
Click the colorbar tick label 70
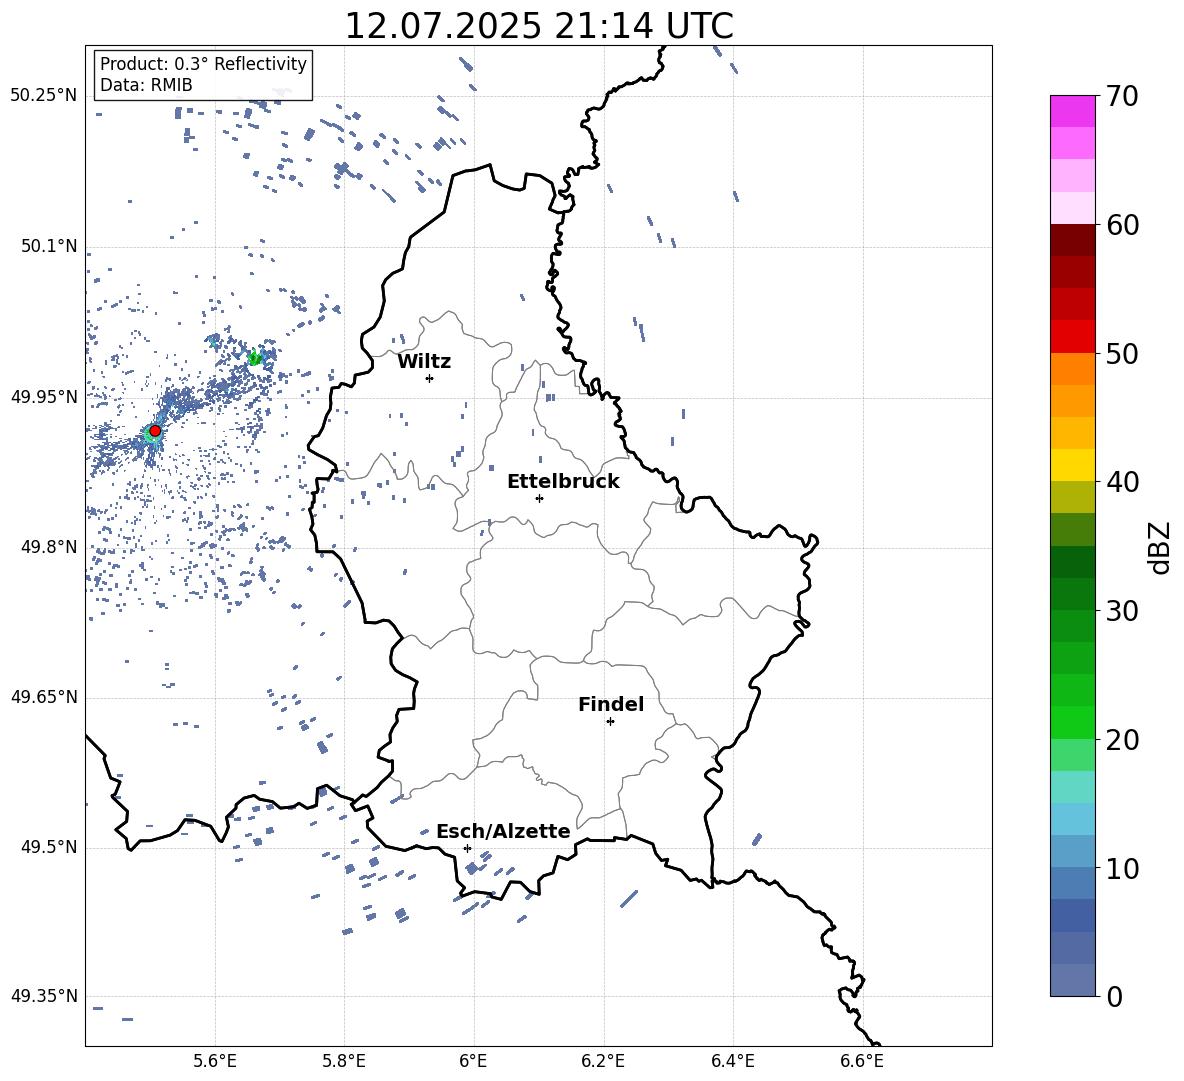[1122, 96]
